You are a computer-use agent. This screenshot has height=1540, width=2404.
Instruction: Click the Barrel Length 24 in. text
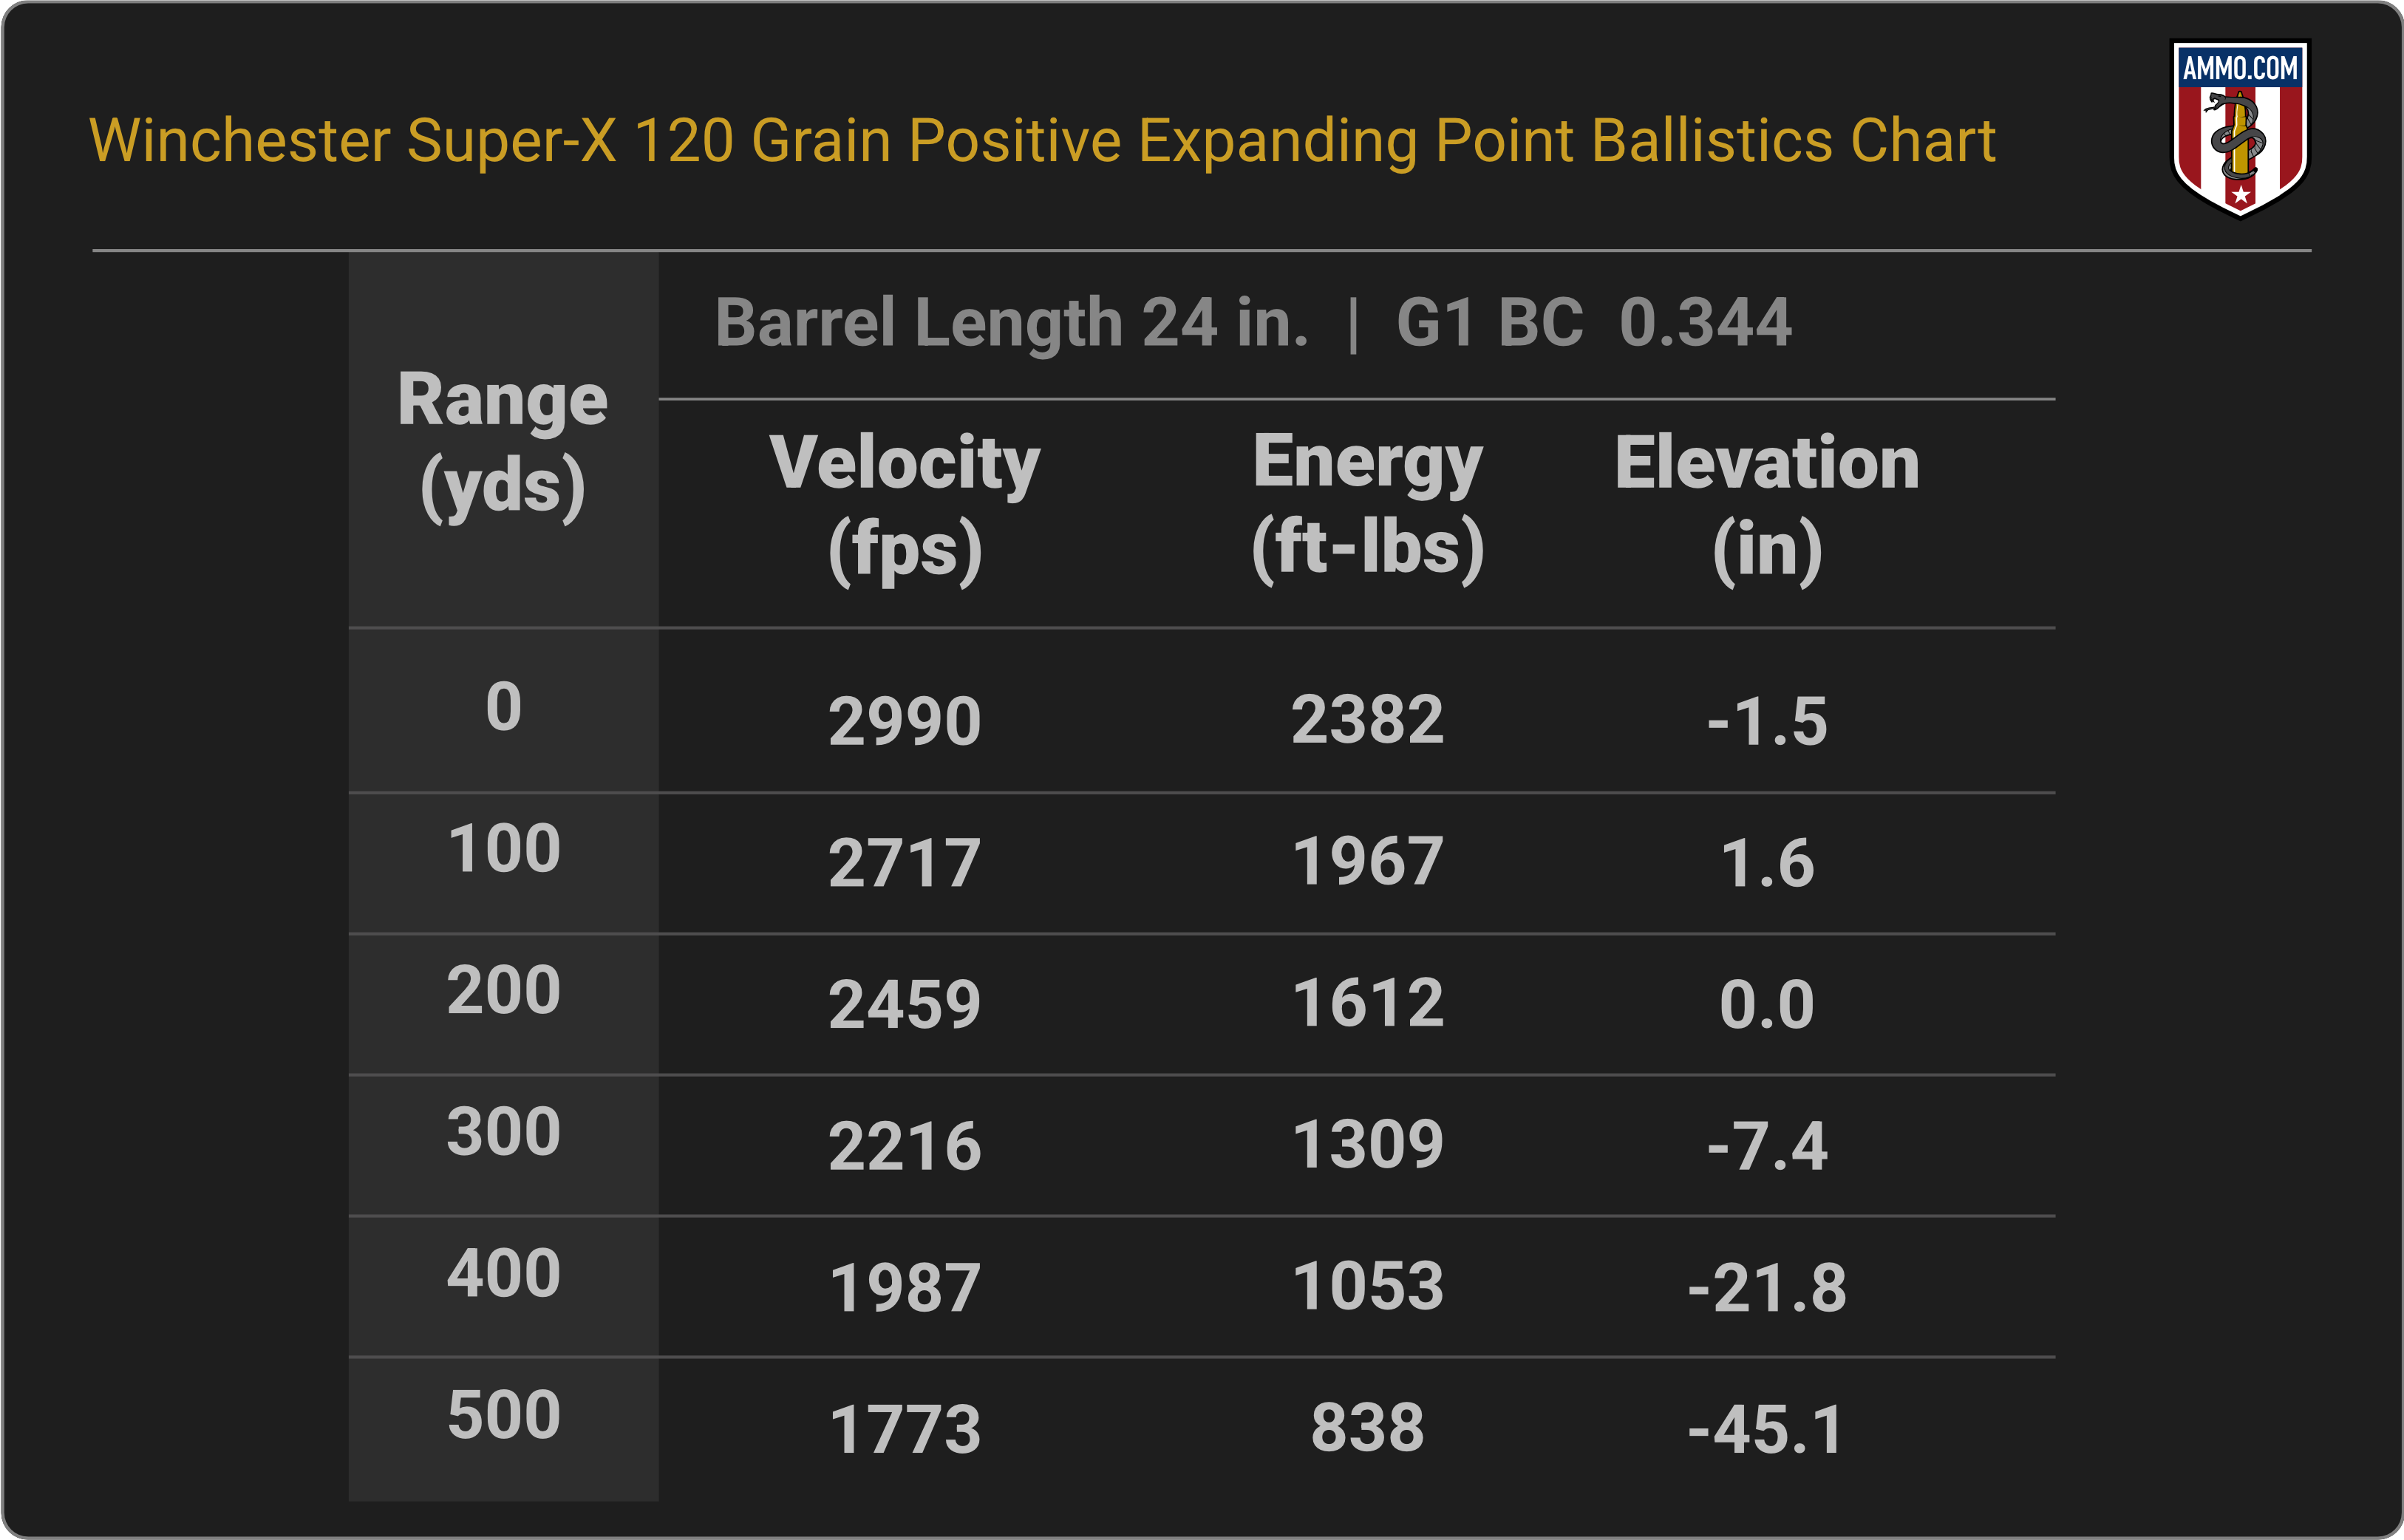(x=1011, y=323)
